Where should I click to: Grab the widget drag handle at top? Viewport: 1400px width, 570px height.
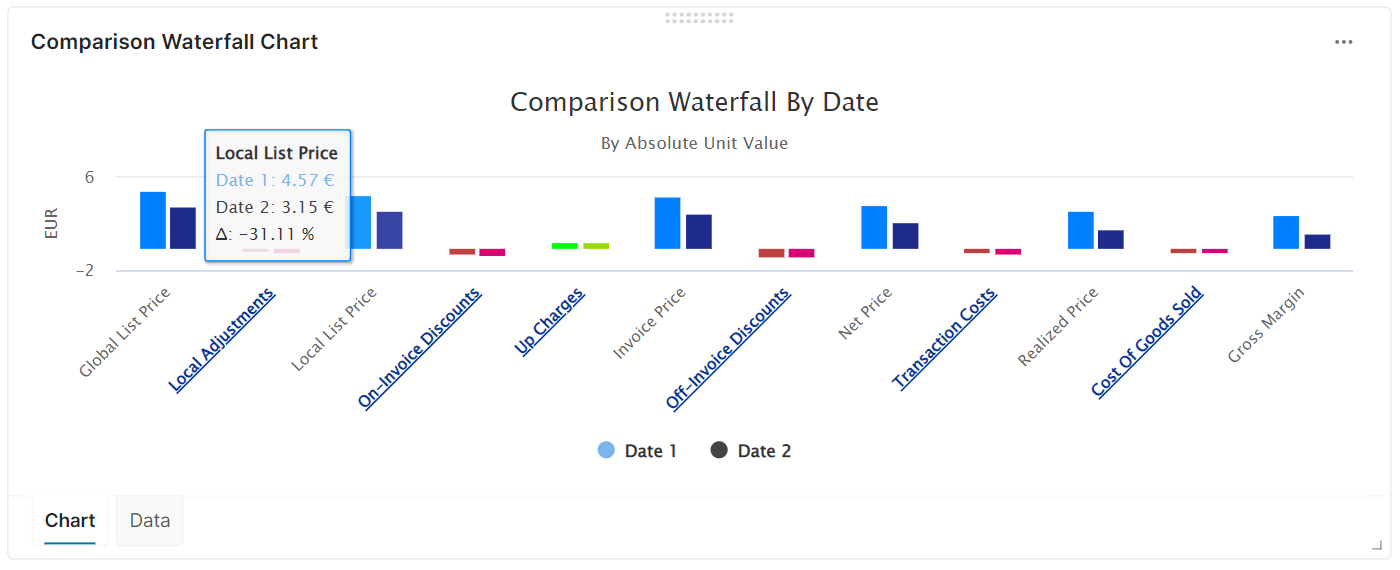click(x=699, y=17)
